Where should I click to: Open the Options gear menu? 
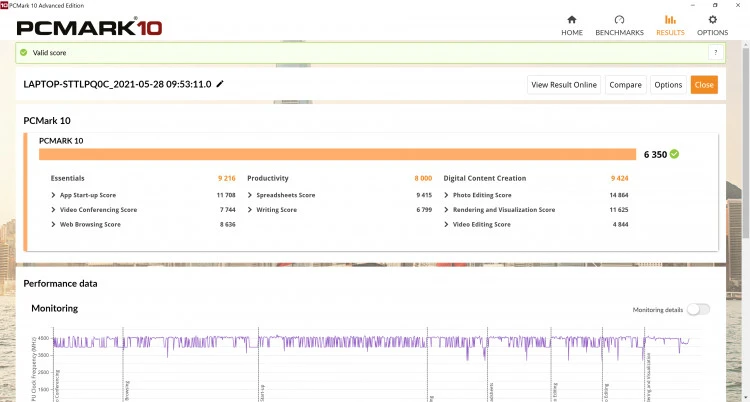712,25
